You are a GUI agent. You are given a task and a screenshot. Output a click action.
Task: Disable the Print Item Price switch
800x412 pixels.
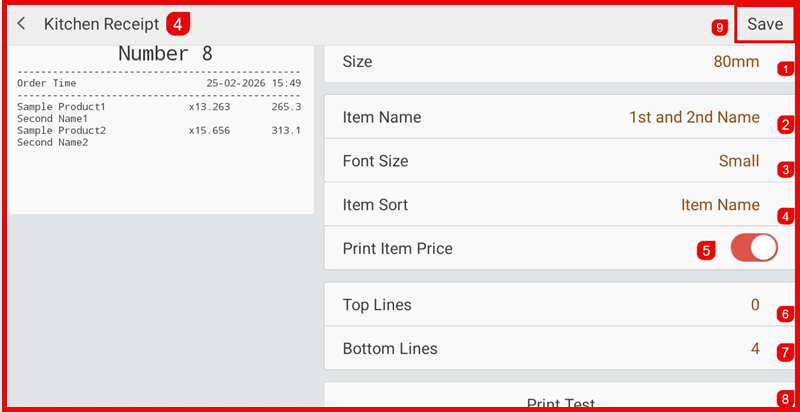click(754, 248)
